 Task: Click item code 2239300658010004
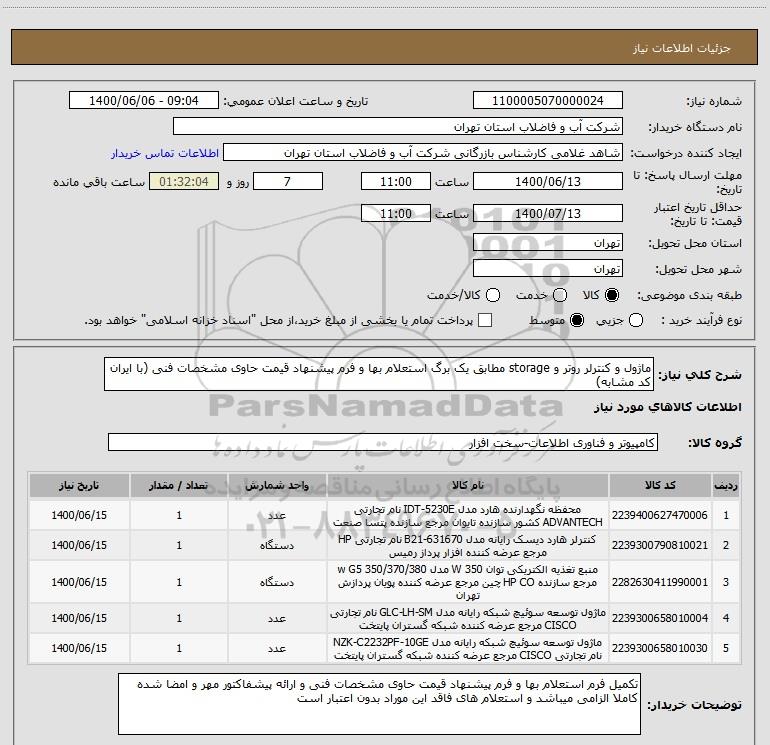point(660,618)
